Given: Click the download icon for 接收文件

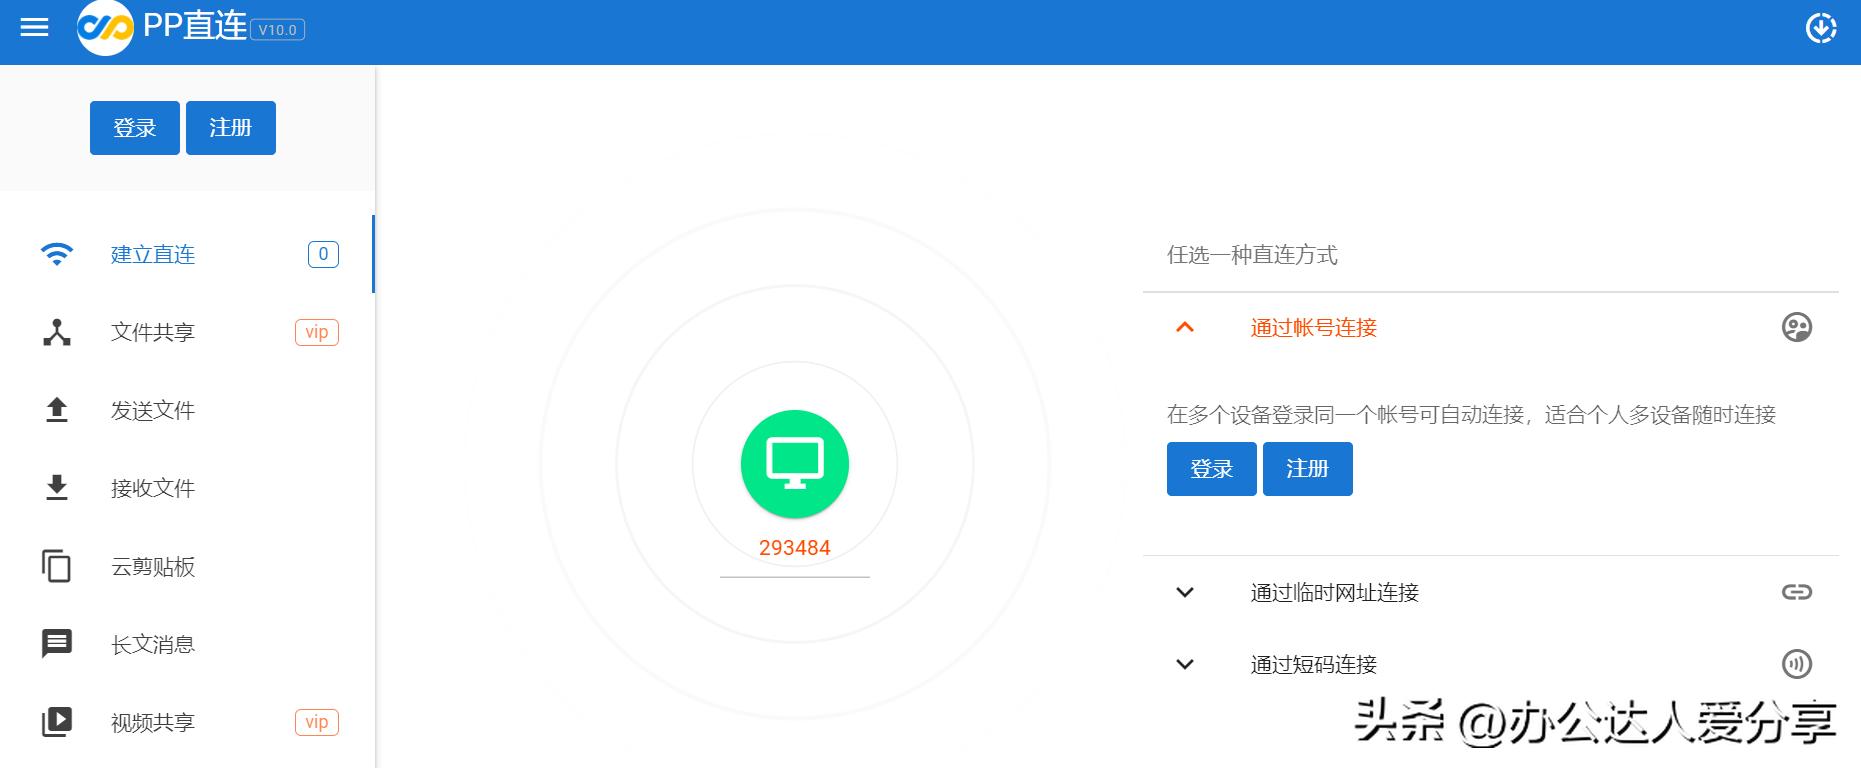Looking at the screenshot, I should point(57,488).
